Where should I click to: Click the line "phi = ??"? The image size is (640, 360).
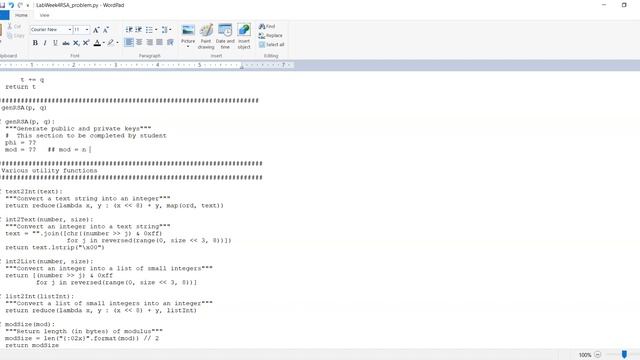(20, 143)
